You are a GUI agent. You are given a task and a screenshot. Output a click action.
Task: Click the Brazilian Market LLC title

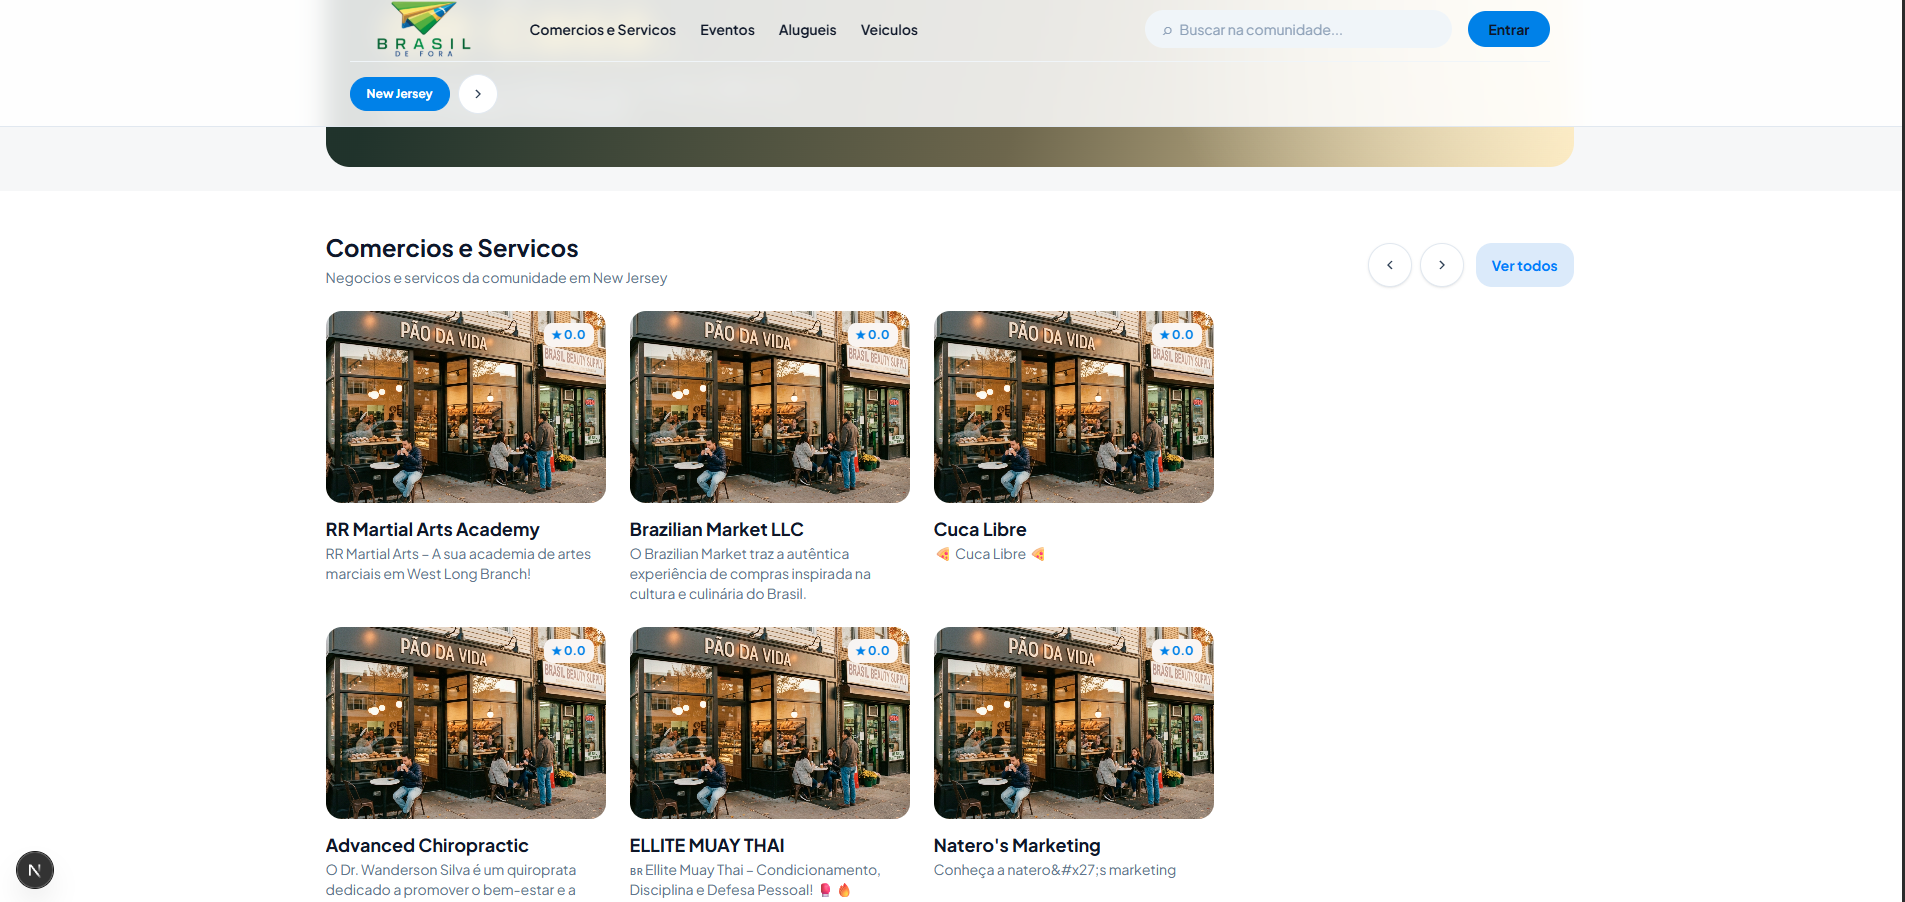(717, 530)
